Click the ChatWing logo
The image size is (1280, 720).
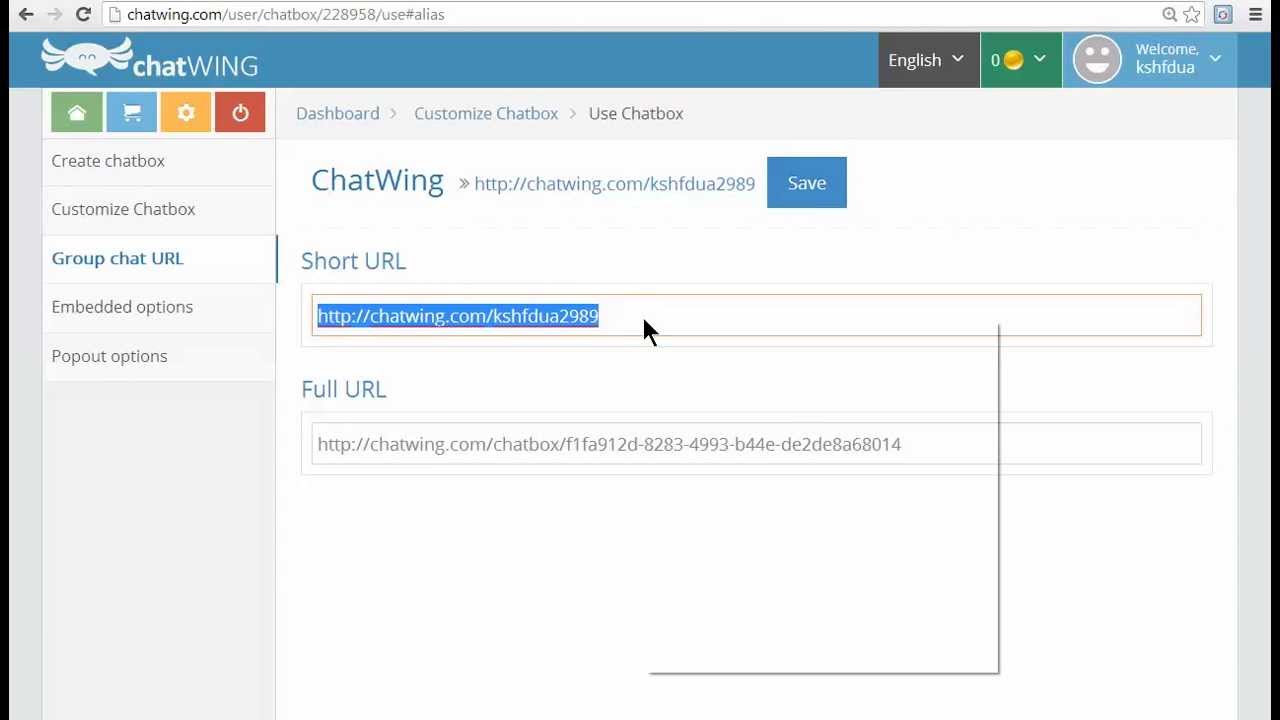point(149,58)
